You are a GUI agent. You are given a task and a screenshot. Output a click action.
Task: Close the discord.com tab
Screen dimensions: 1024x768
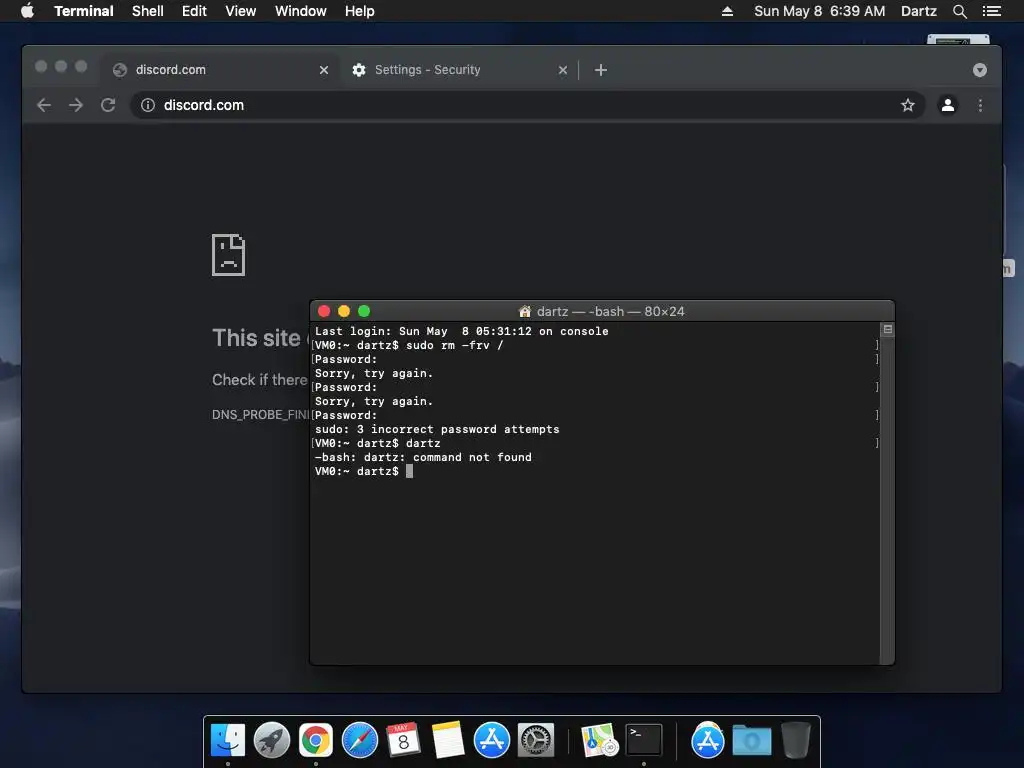(x=323, y=70)
